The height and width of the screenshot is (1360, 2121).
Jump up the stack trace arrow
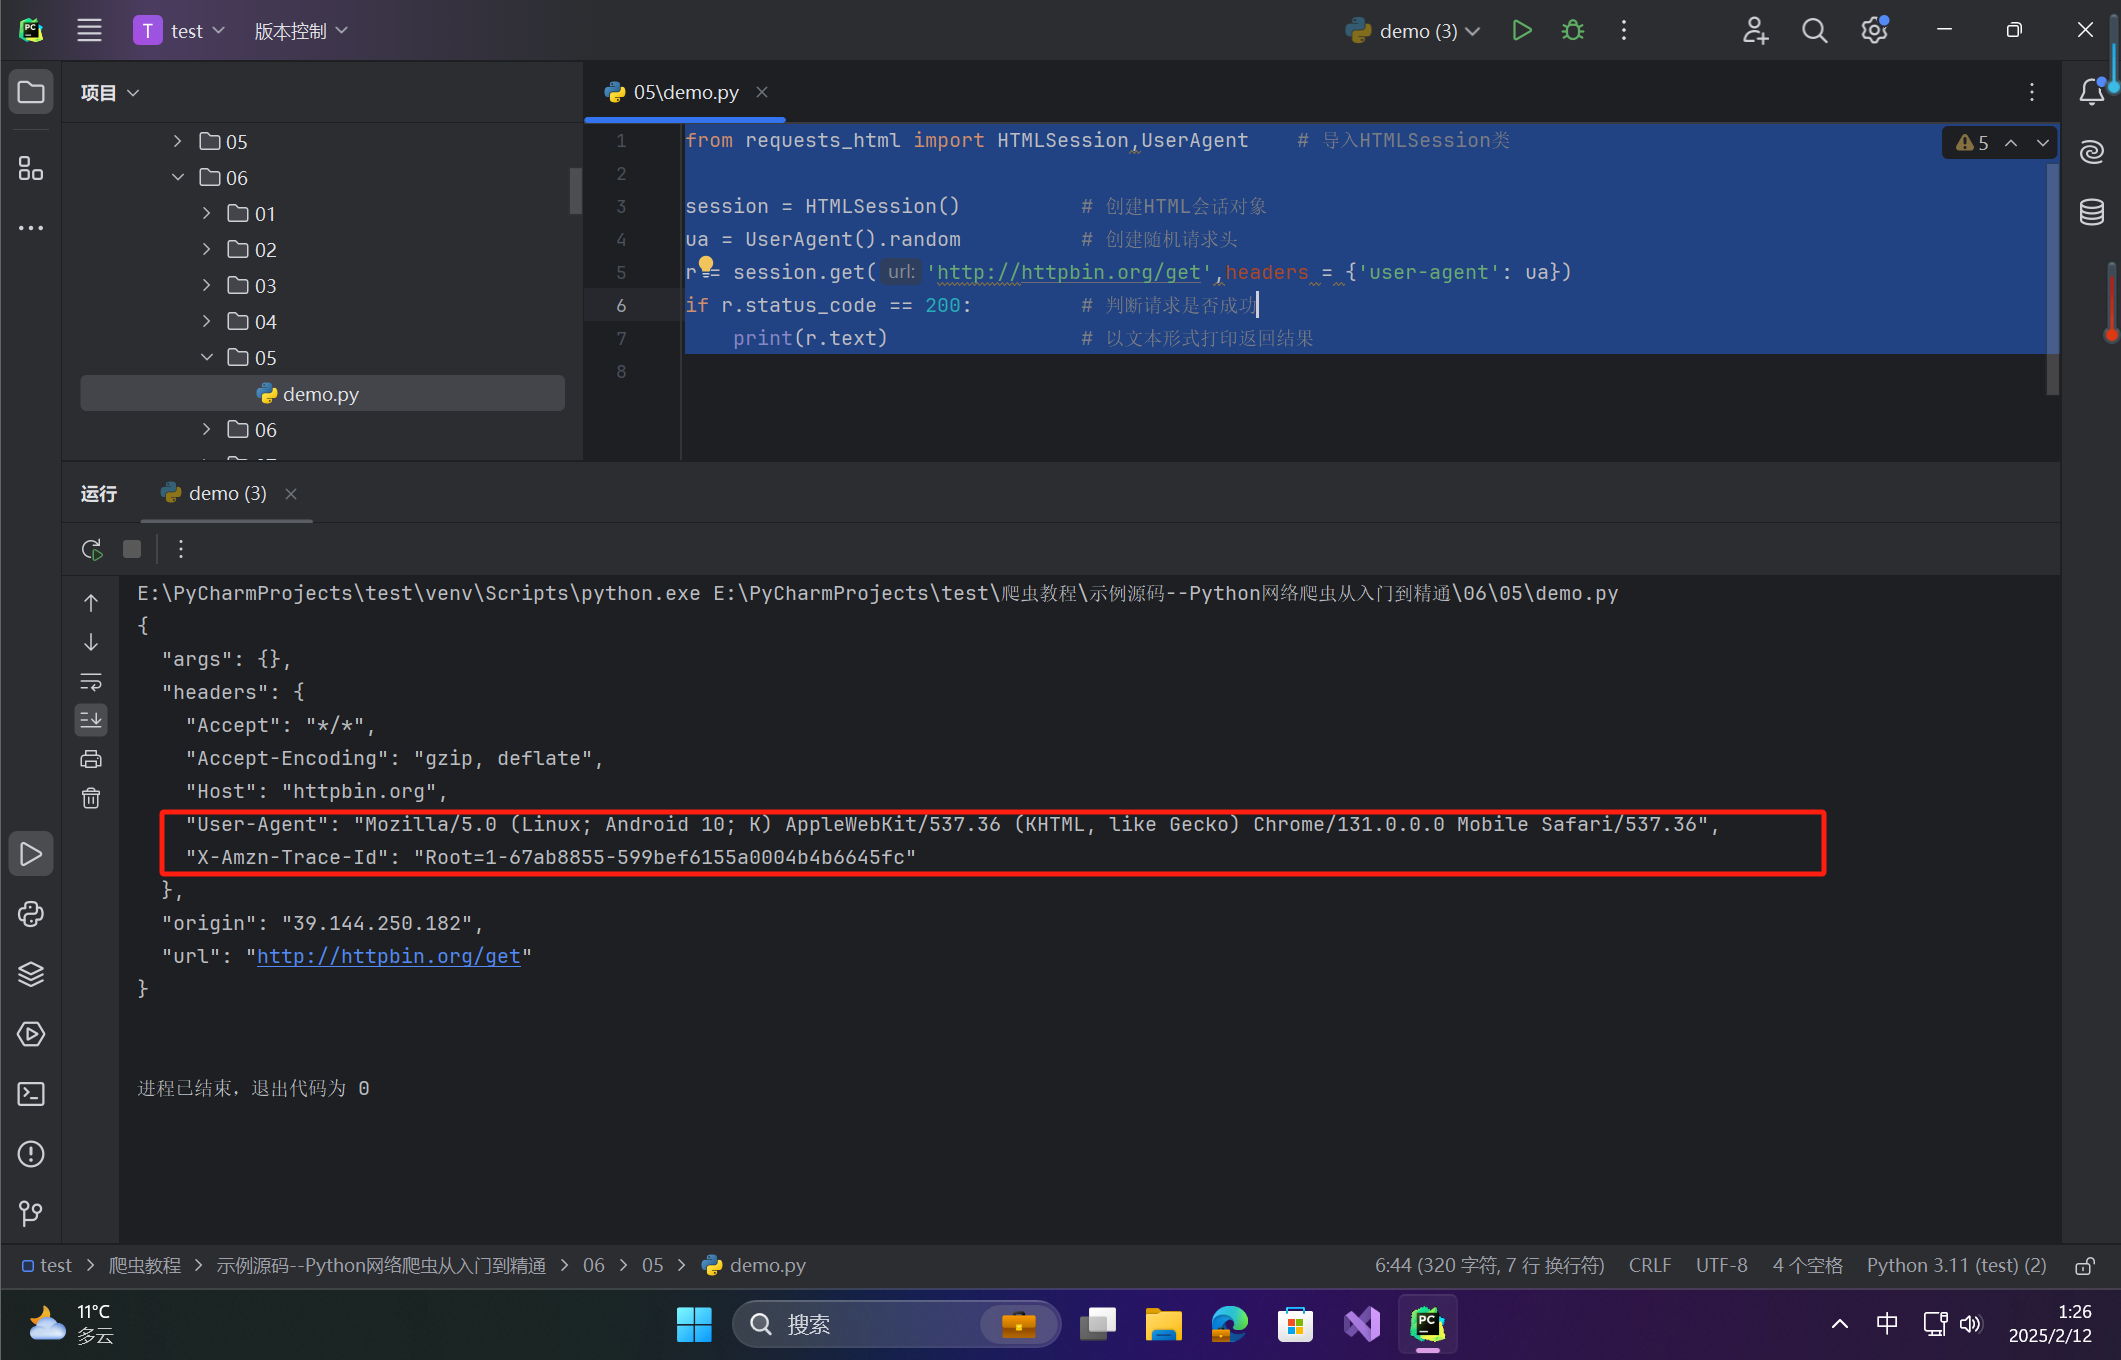point(91,603)
